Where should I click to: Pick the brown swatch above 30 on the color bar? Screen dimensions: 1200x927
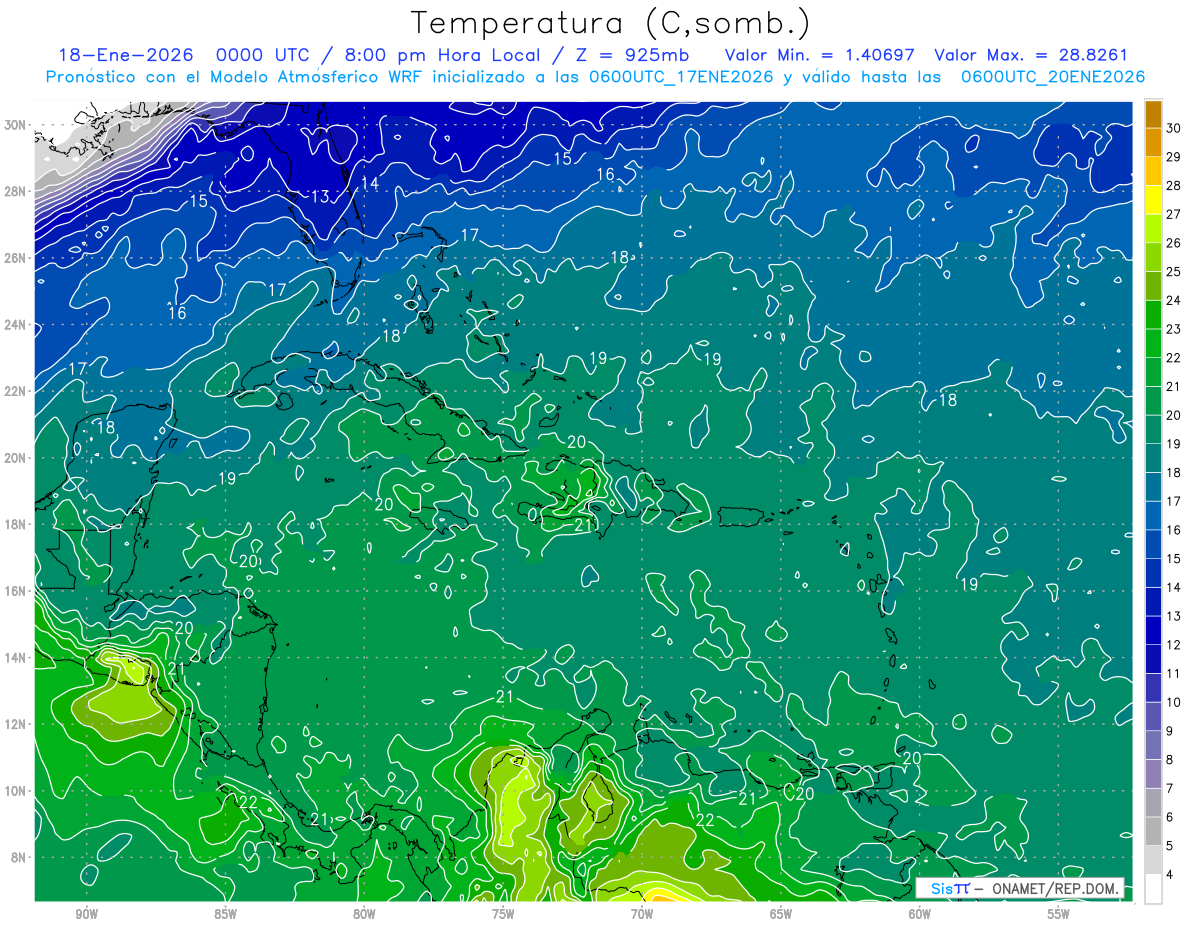coord(1153,114)
